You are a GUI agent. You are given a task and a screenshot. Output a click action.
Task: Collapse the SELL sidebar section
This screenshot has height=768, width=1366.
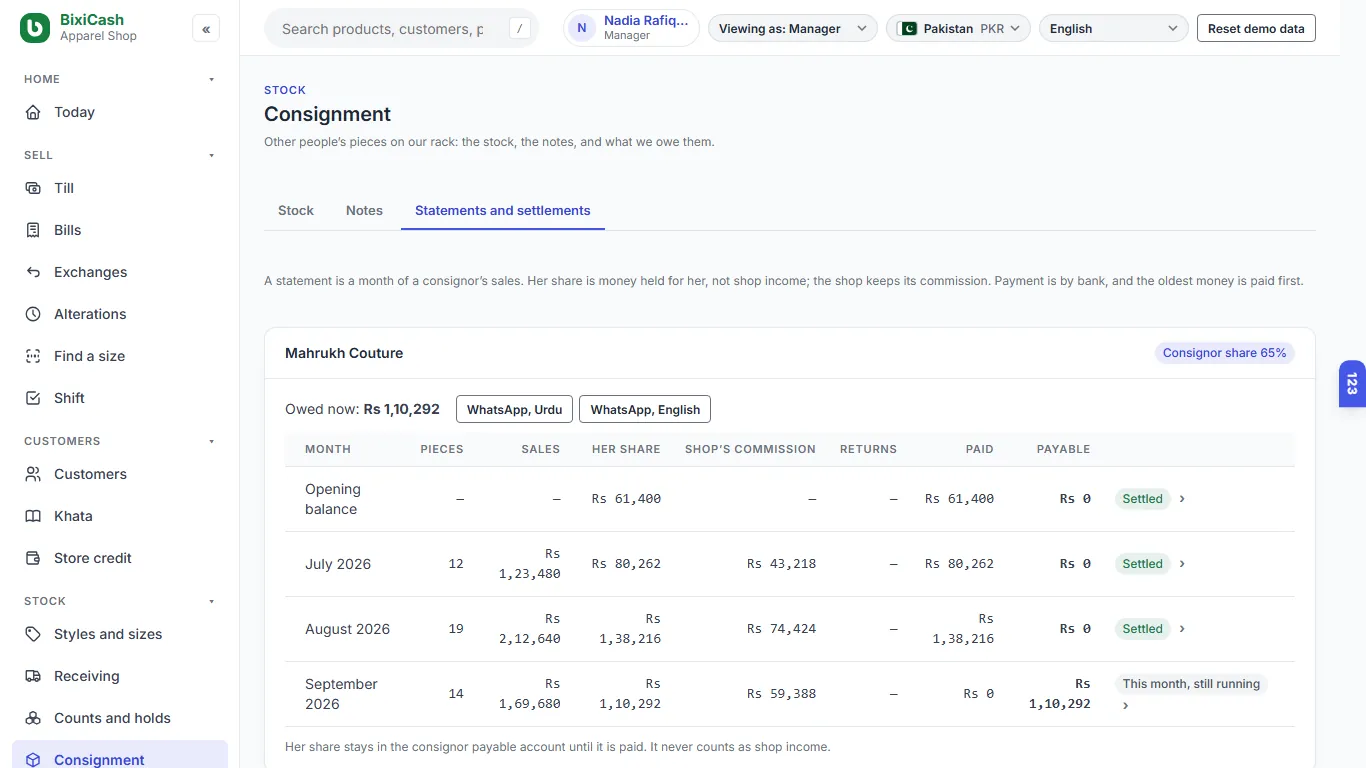(x=211, y=155)
